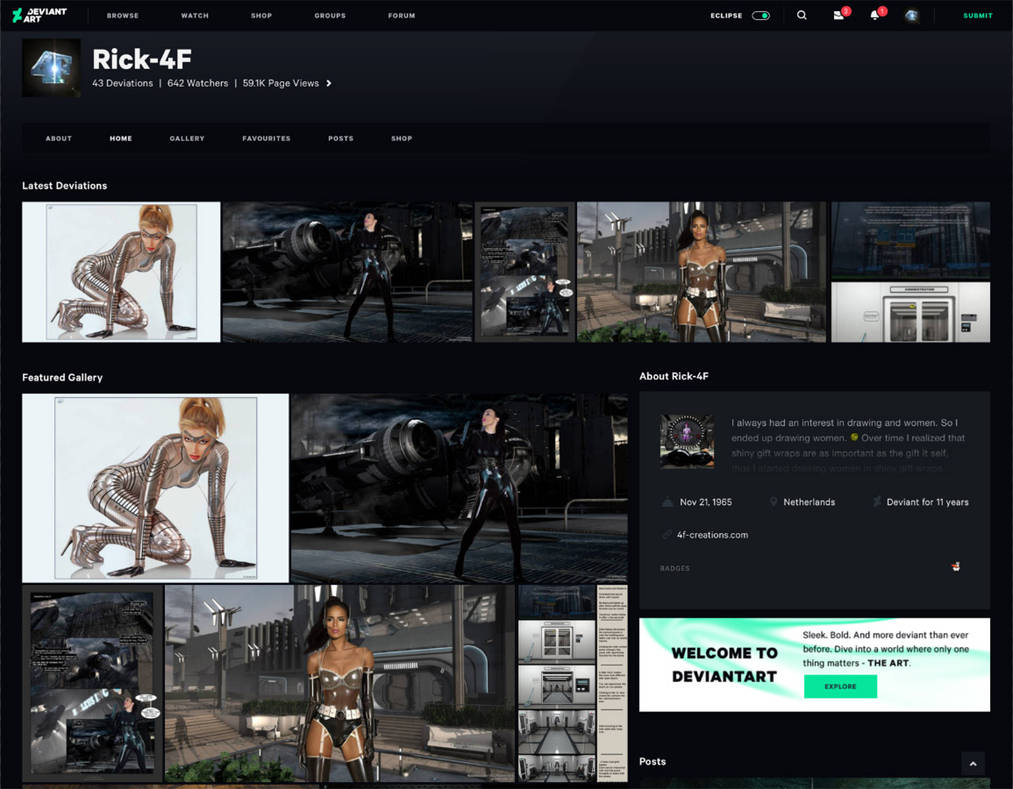Click the Badges label
This screenshot has width=1013, height=789.
click(x=674, y=568)
